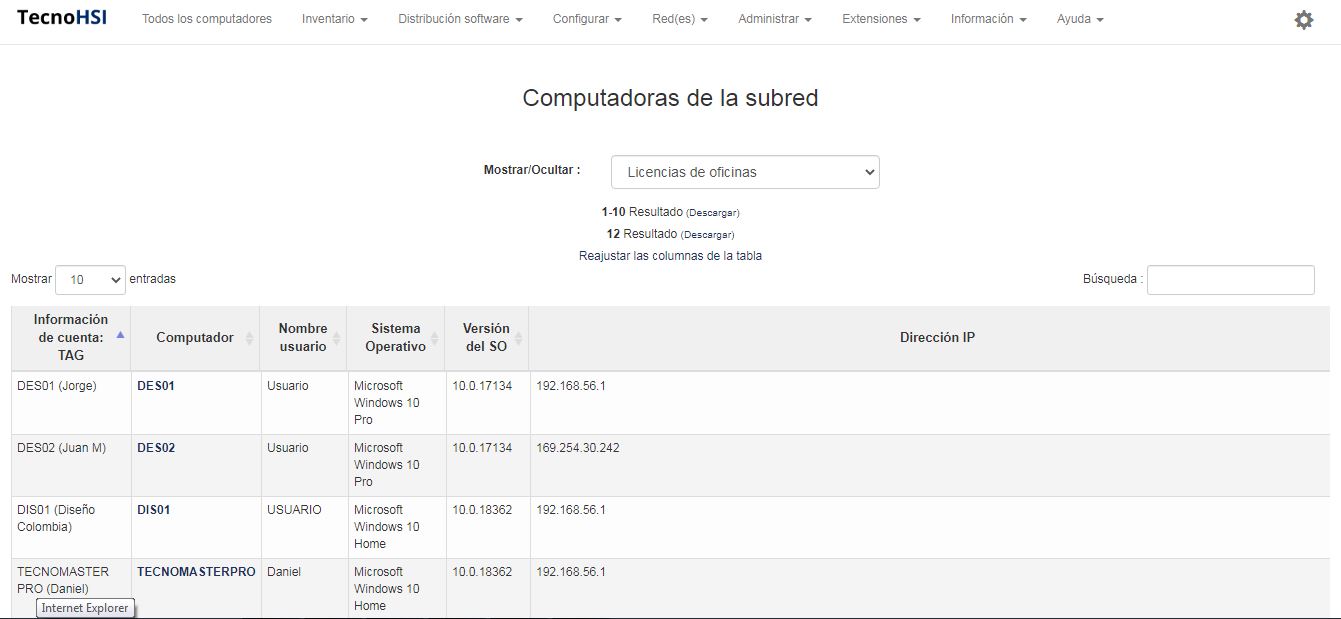Sort by Información de cuenta TAG column
The image size is (1341, 619).
(x=71, y=338)
